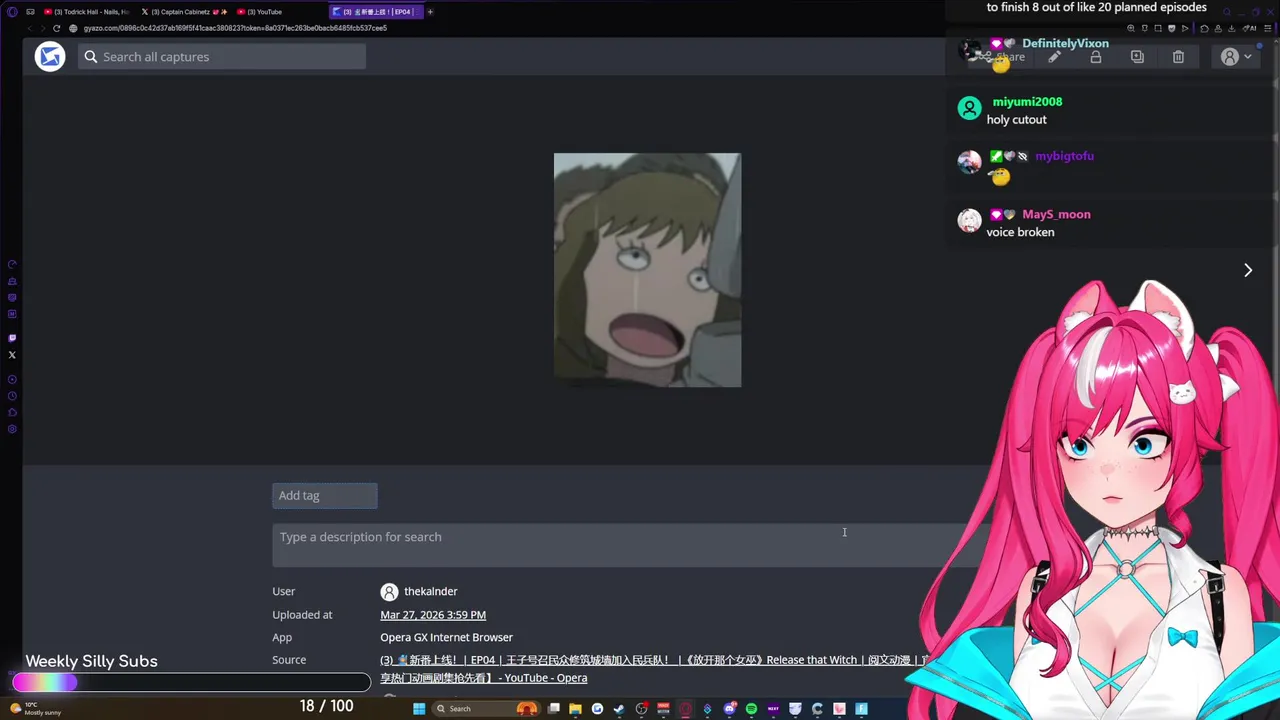Switch to Captain Cabinetz X tab
The height and width of the screenshot is (720, 1280).
pos(184,12)
